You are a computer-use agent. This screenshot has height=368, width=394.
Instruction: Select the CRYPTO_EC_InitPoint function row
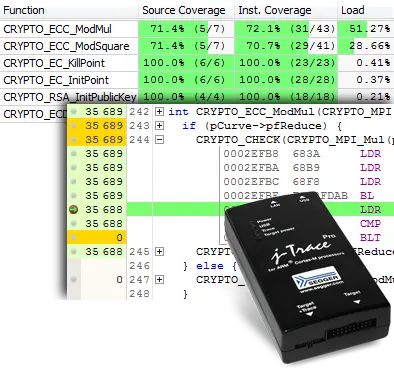(x=197, y=80)
